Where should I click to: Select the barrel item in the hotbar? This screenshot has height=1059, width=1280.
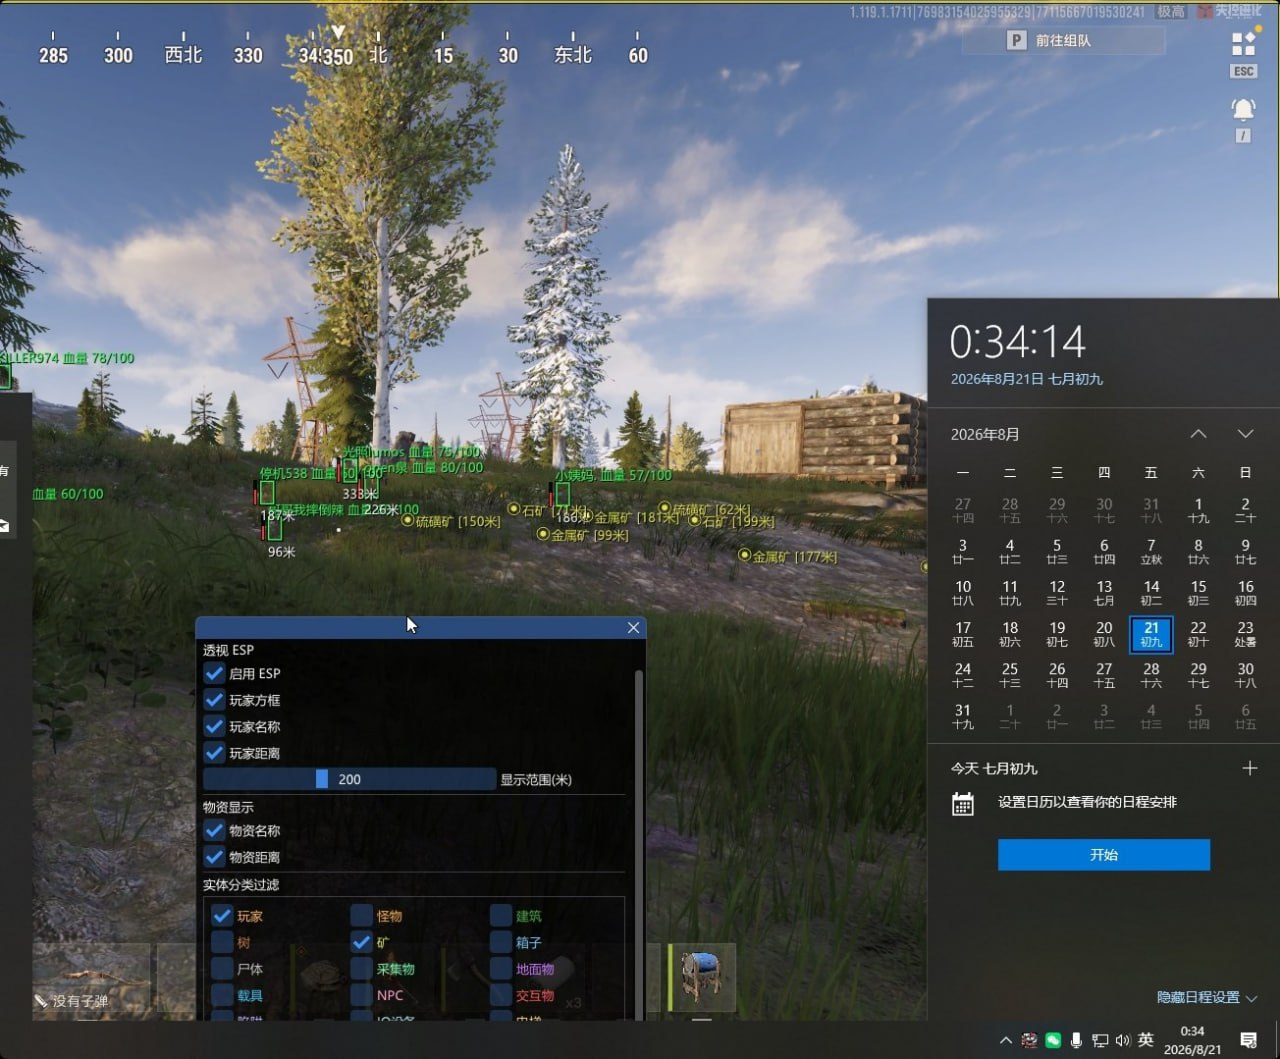[x=702, y=976]
